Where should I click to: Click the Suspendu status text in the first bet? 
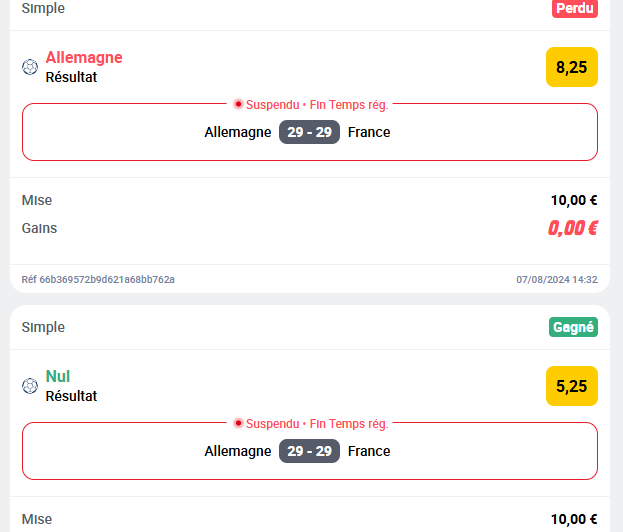click(273, 104)
